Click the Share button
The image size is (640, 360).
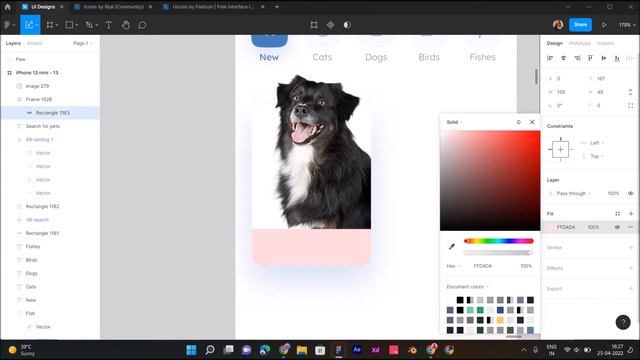(x=580, y=25)
